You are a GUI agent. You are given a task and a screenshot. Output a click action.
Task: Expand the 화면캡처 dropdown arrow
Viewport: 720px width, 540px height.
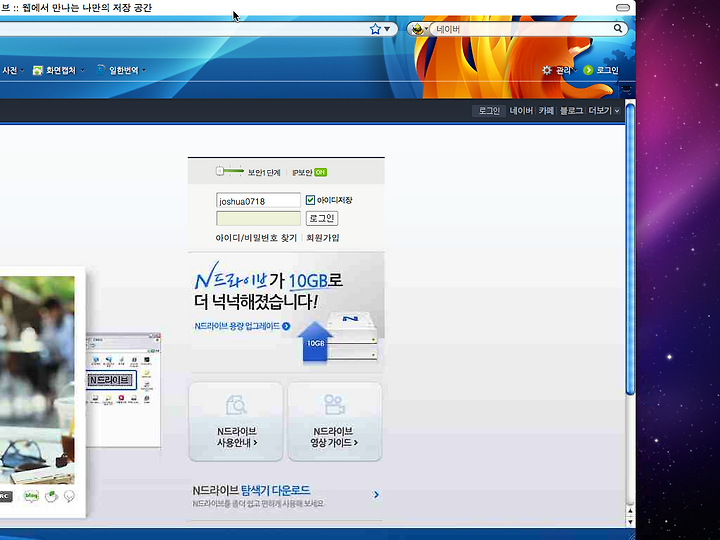pyautogui.click(x=83, y=70)
